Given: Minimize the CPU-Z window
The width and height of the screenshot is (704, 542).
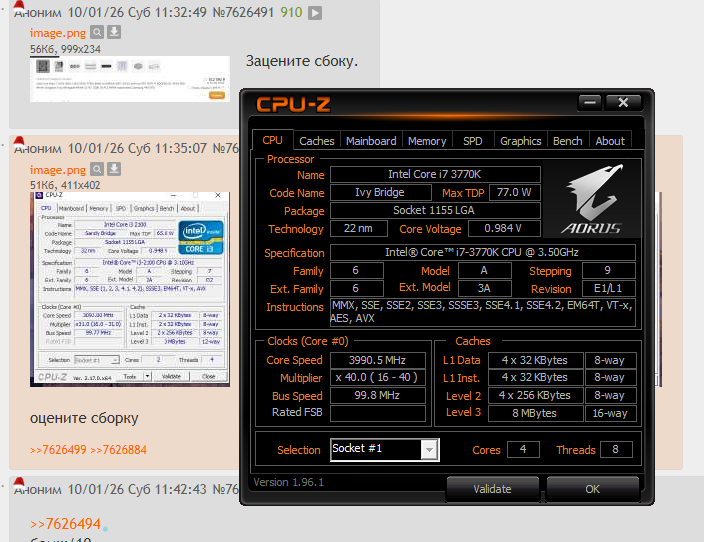Looking at the screenshot, I should (590, 103).
